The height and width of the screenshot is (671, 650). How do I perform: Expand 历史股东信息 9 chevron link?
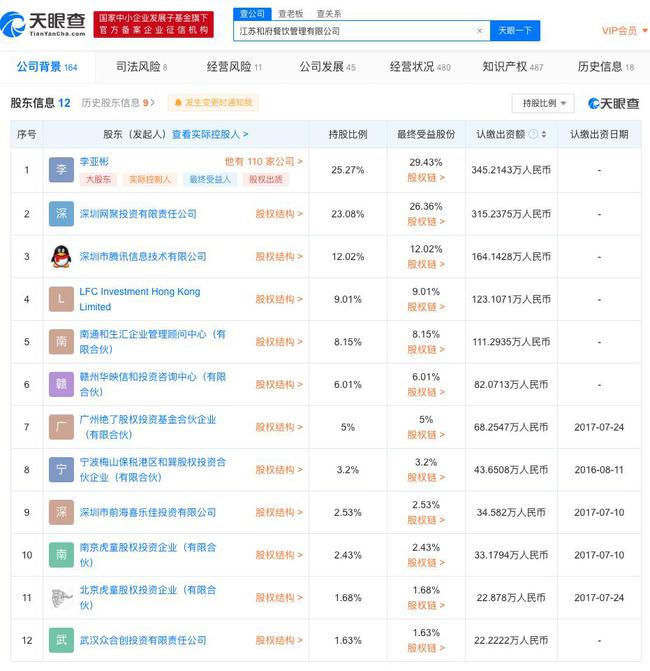click(x=118, y=103)
